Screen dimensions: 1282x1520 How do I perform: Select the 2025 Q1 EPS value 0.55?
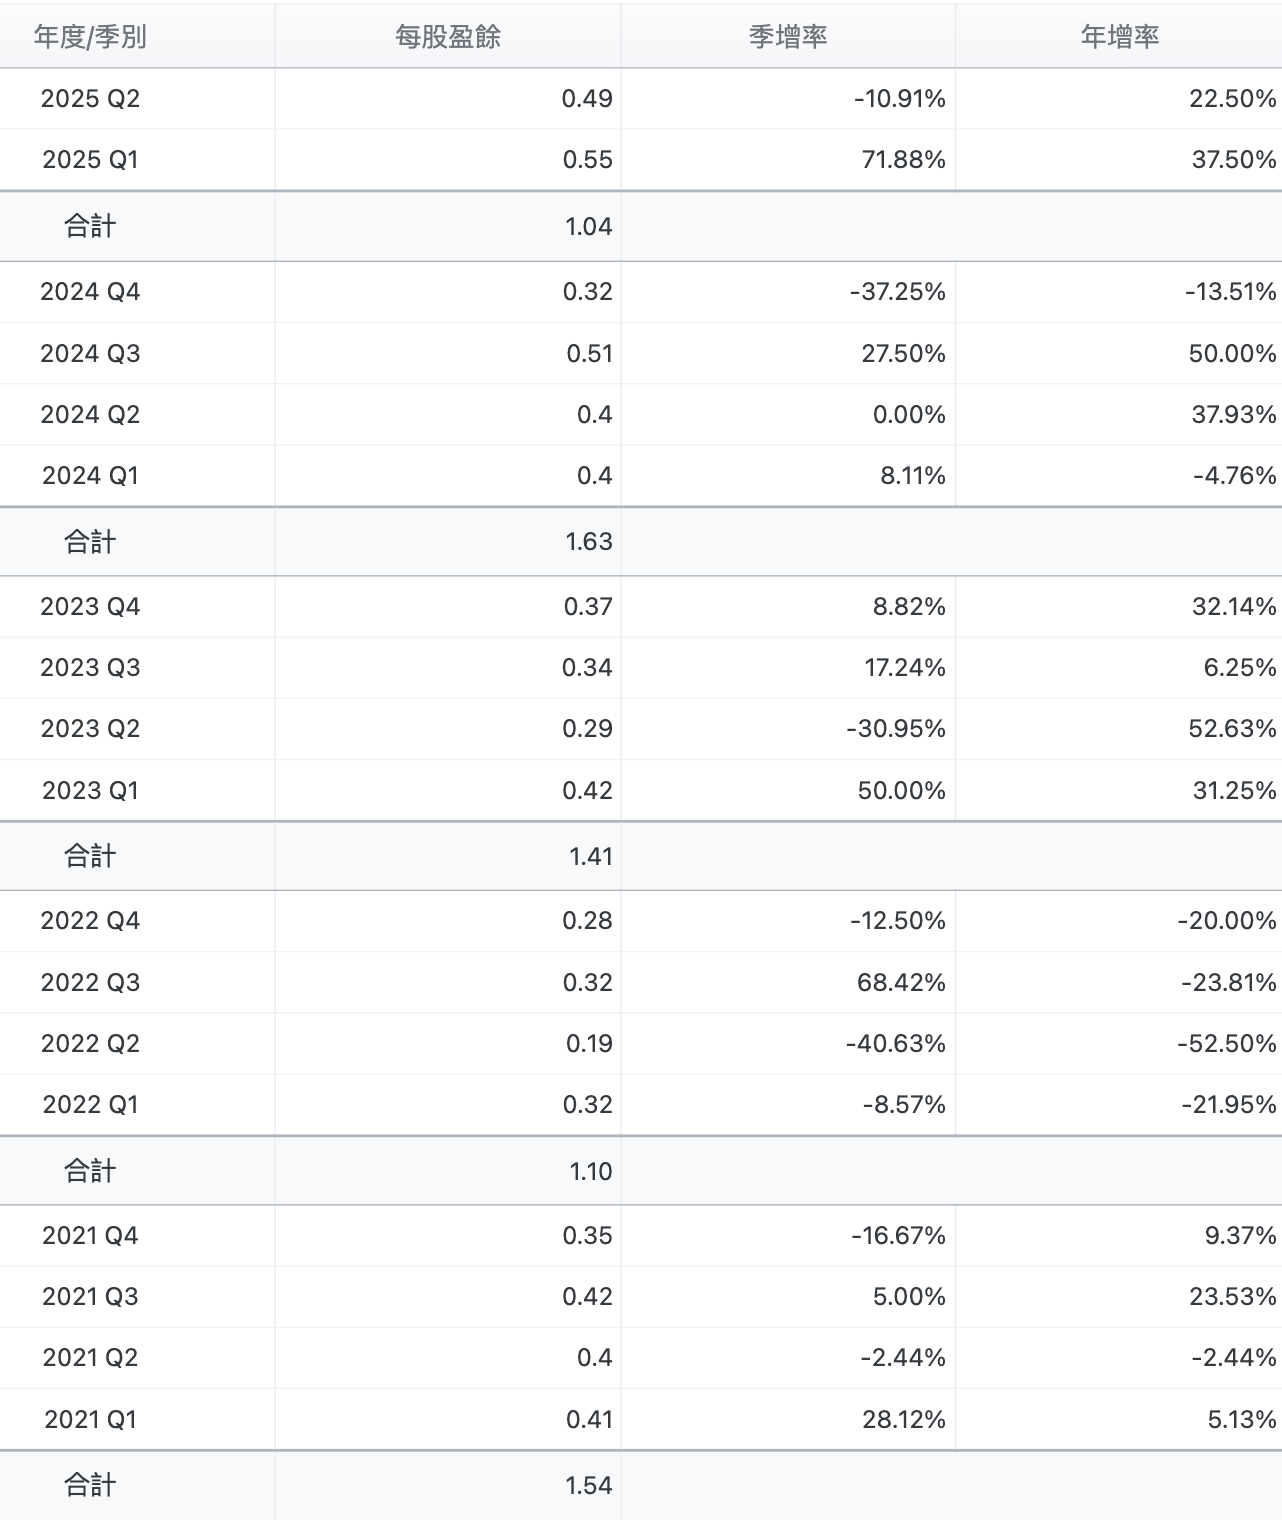click(x=587, y=160)
